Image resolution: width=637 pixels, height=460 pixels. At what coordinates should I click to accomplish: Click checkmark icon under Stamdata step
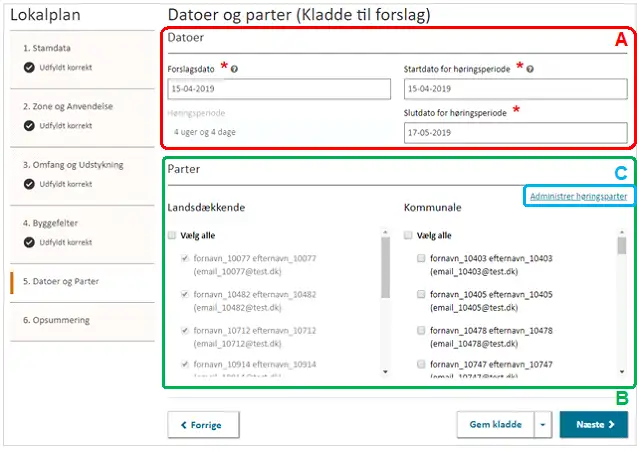tap(29, 68)
